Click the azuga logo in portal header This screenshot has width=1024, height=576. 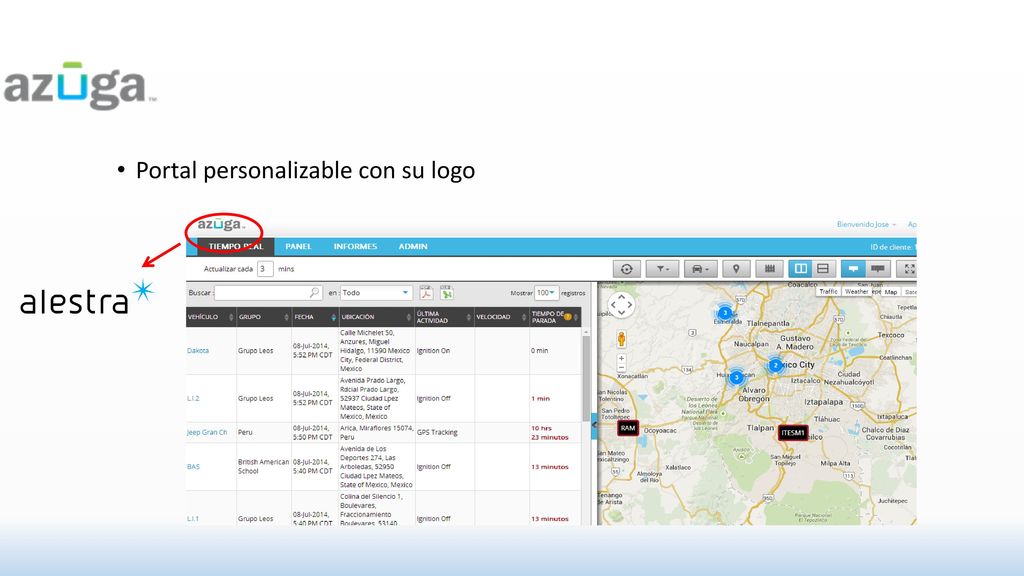(x=221, y=225)
